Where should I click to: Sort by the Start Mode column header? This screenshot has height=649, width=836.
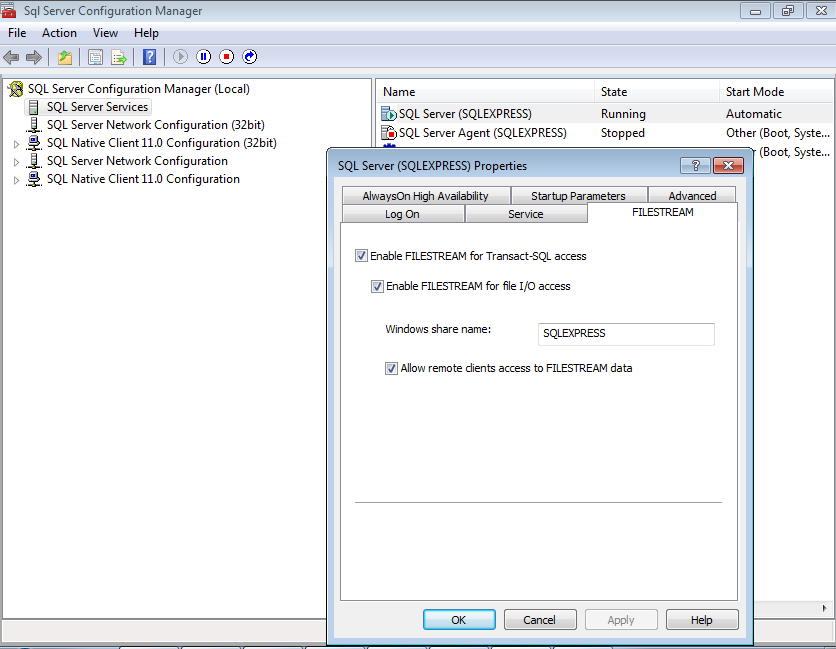click(x=776, y=92)
